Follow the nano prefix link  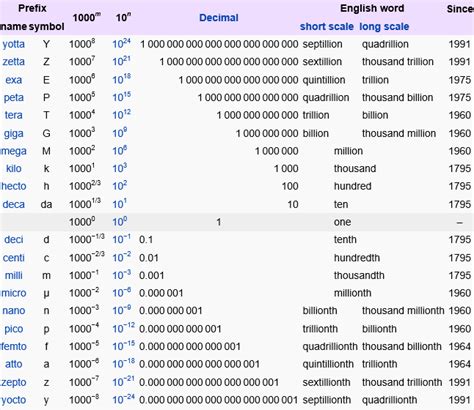click(x=14, y=311)
